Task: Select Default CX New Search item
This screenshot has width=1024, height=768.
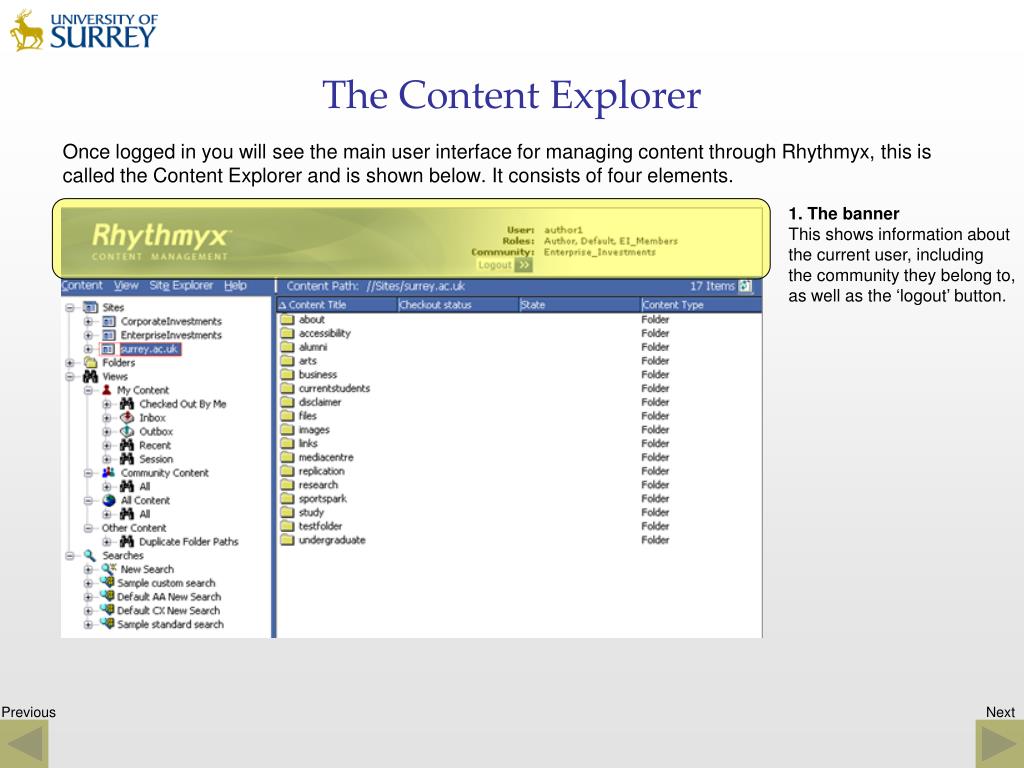Action: coord(168,611)
